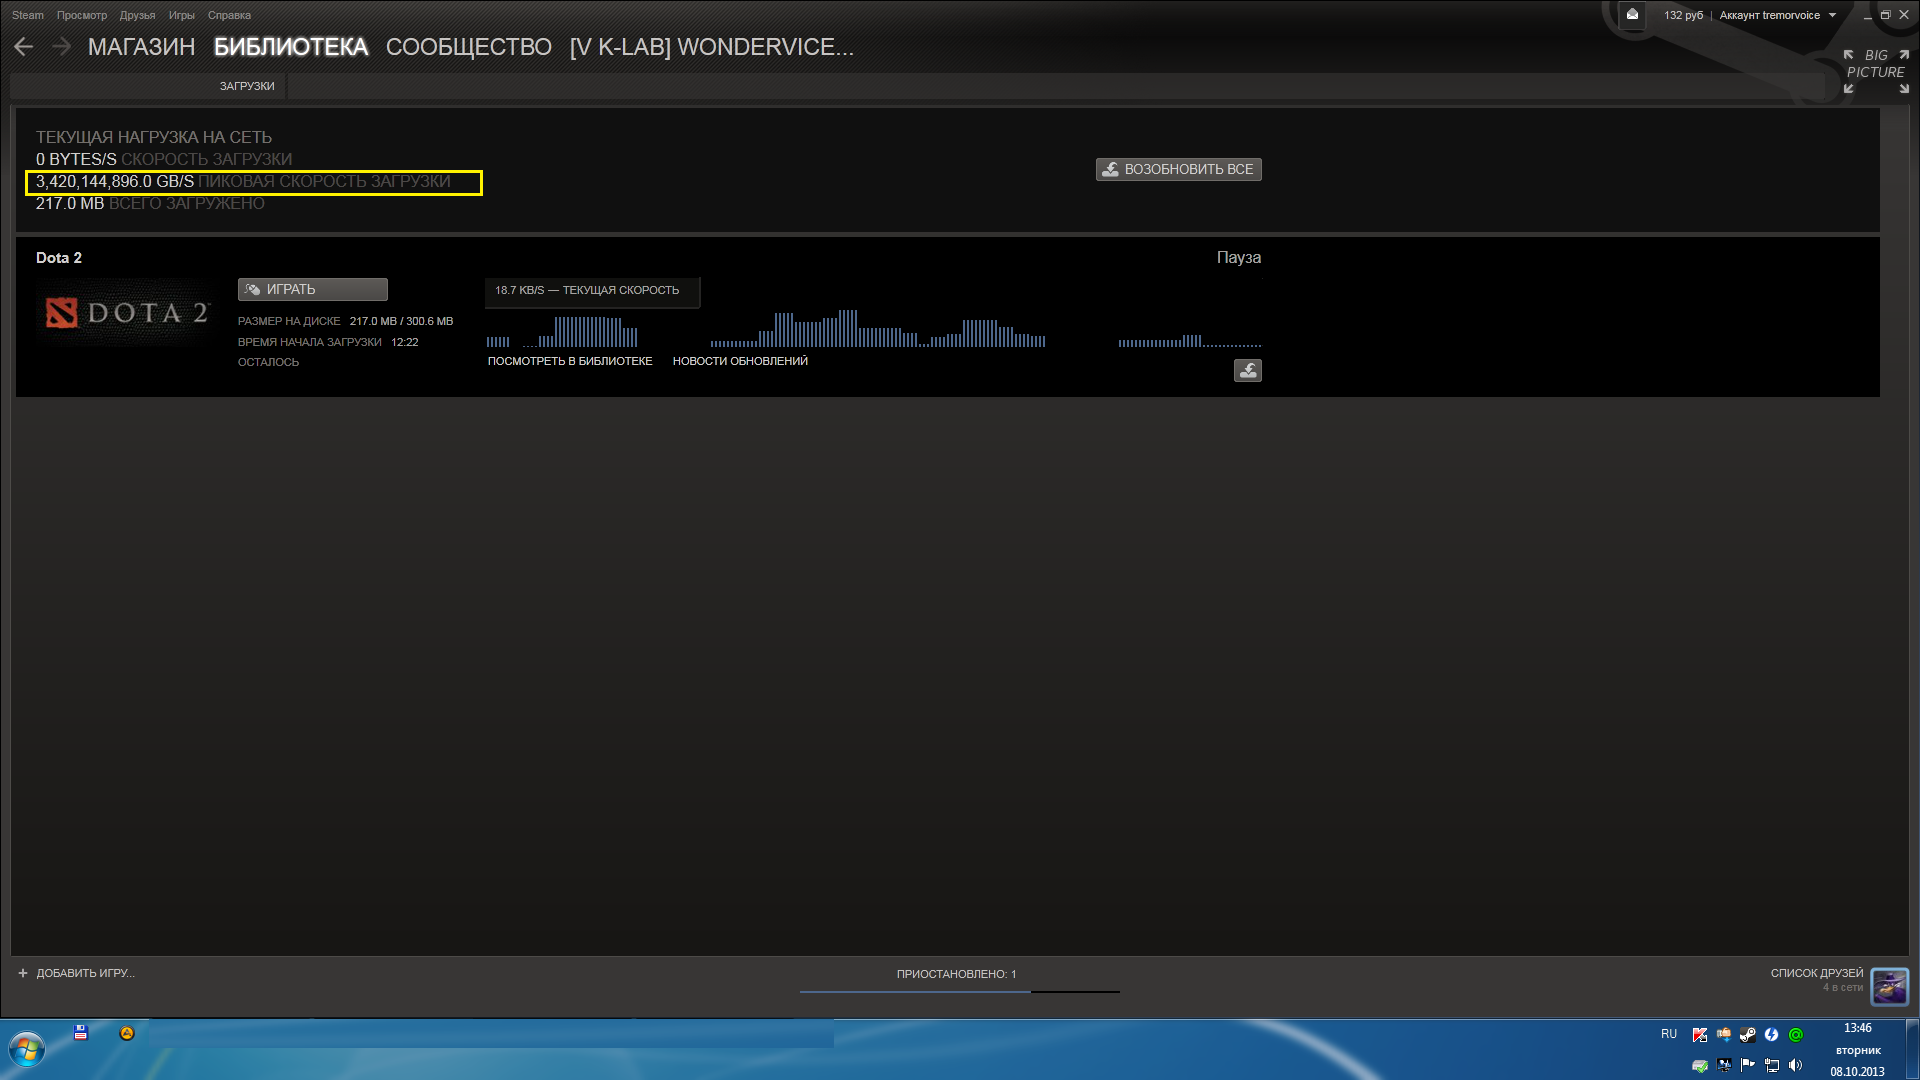Click the 18.7 KB/S текущая скорость label
The height and width of the screenshot is (1080, 1920).
click(x=587, y=290)
